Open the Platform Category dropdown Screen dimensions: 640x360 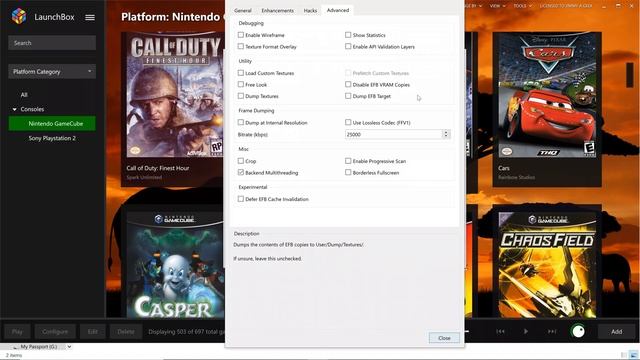pyautogui.click(x=52, y=71)
